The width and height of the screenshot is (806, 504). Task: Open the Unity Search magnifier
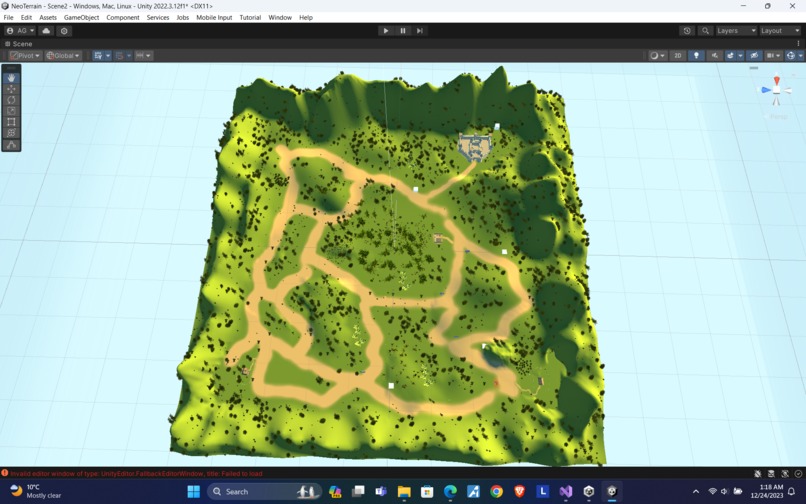[x=705, y=31]
